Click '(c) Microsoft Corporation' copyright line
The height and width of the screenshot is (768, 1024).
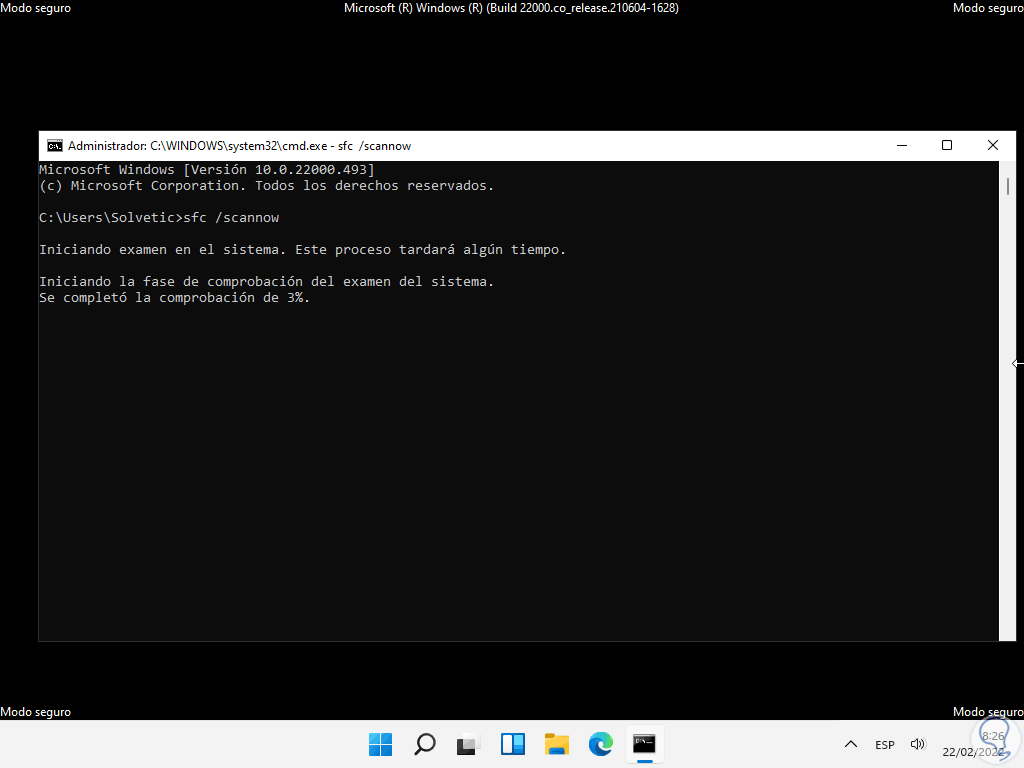(x=266, y=185)
